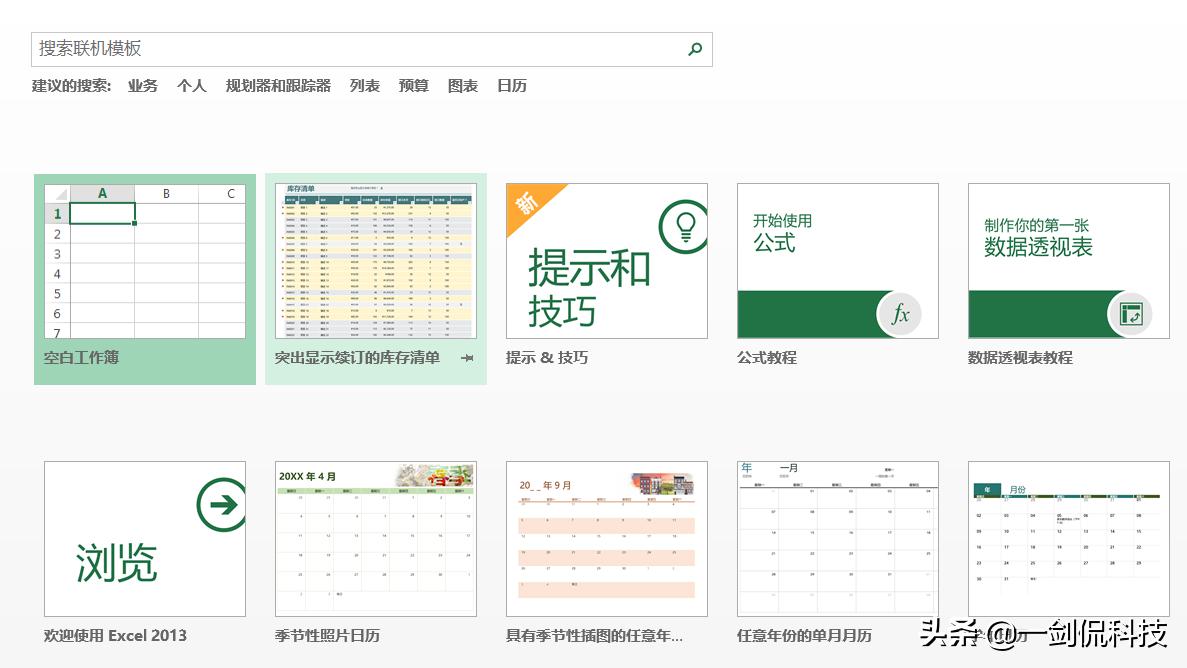Select the fx Formula tutorial icon

coord(898,313)
